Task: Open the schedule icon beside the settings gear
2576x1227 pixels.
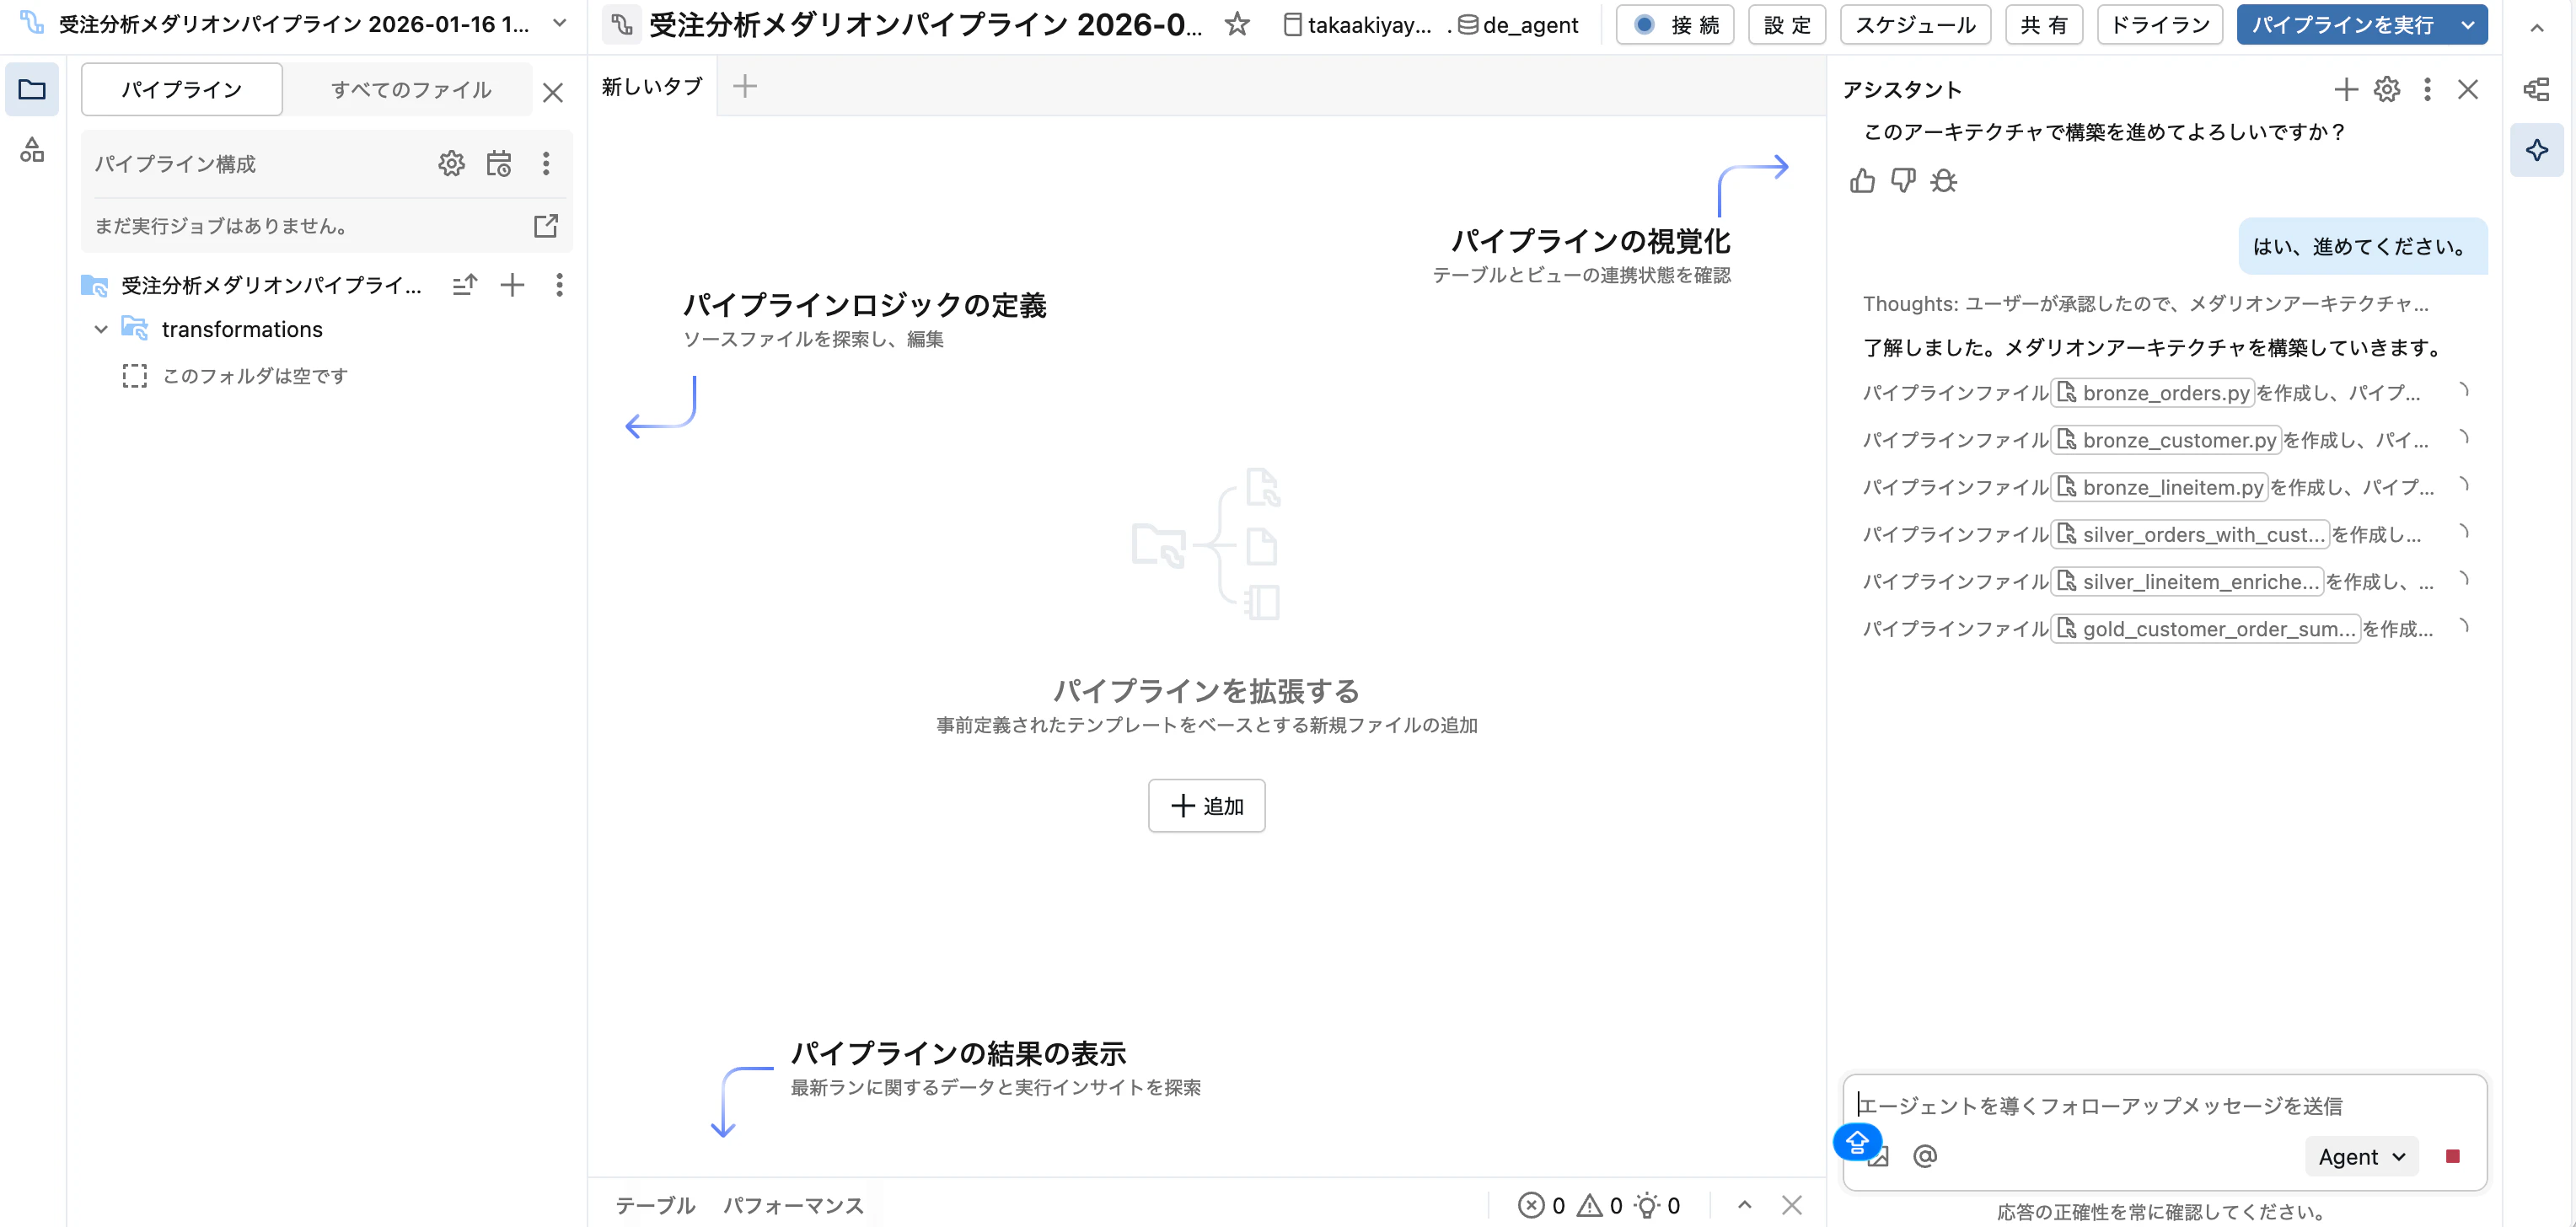Action: (500, 163)
